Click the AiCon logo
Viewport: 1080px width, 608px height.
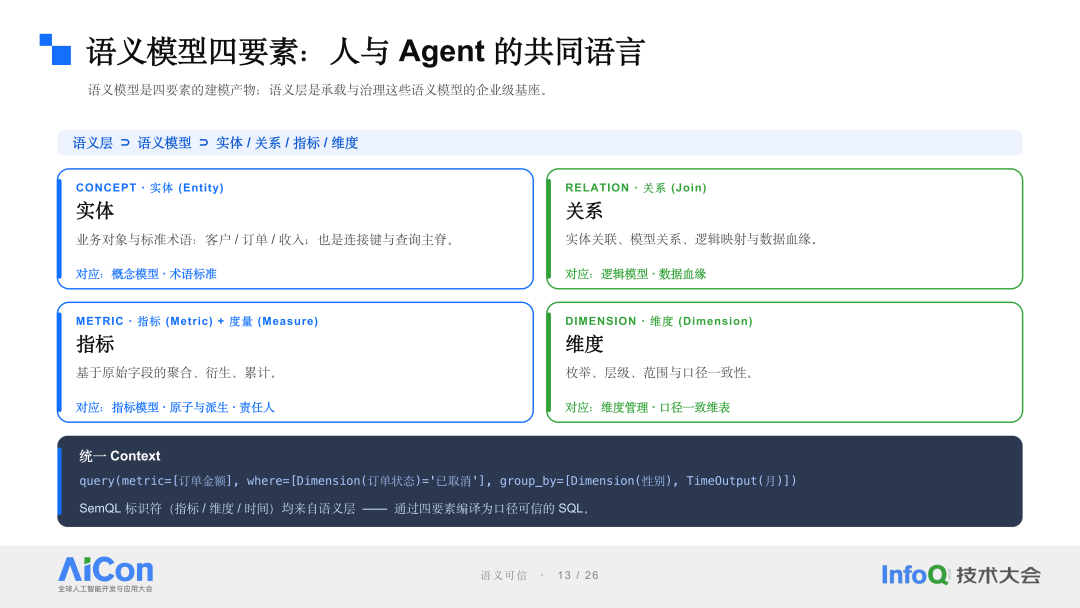tap(105, 574)
